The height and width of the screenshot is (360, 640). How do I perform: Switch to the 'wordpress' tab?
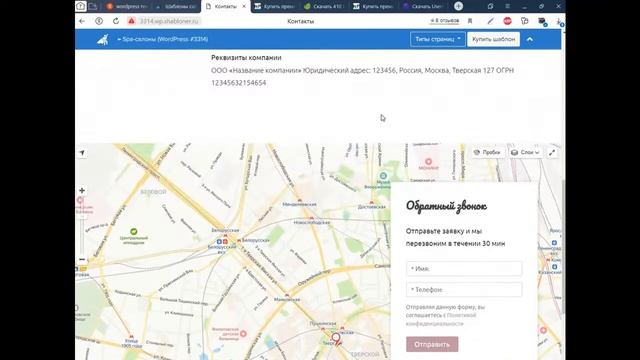[128, 6]
